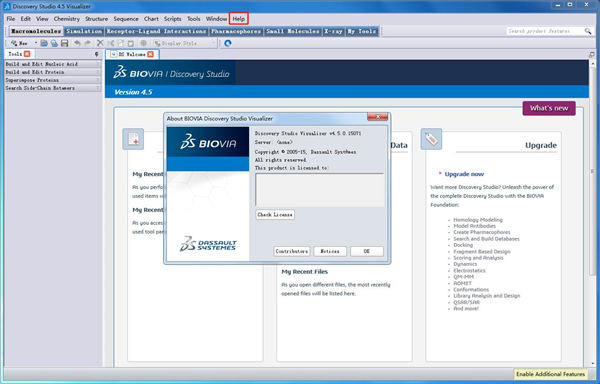Open the View menu

pos(42,19)
